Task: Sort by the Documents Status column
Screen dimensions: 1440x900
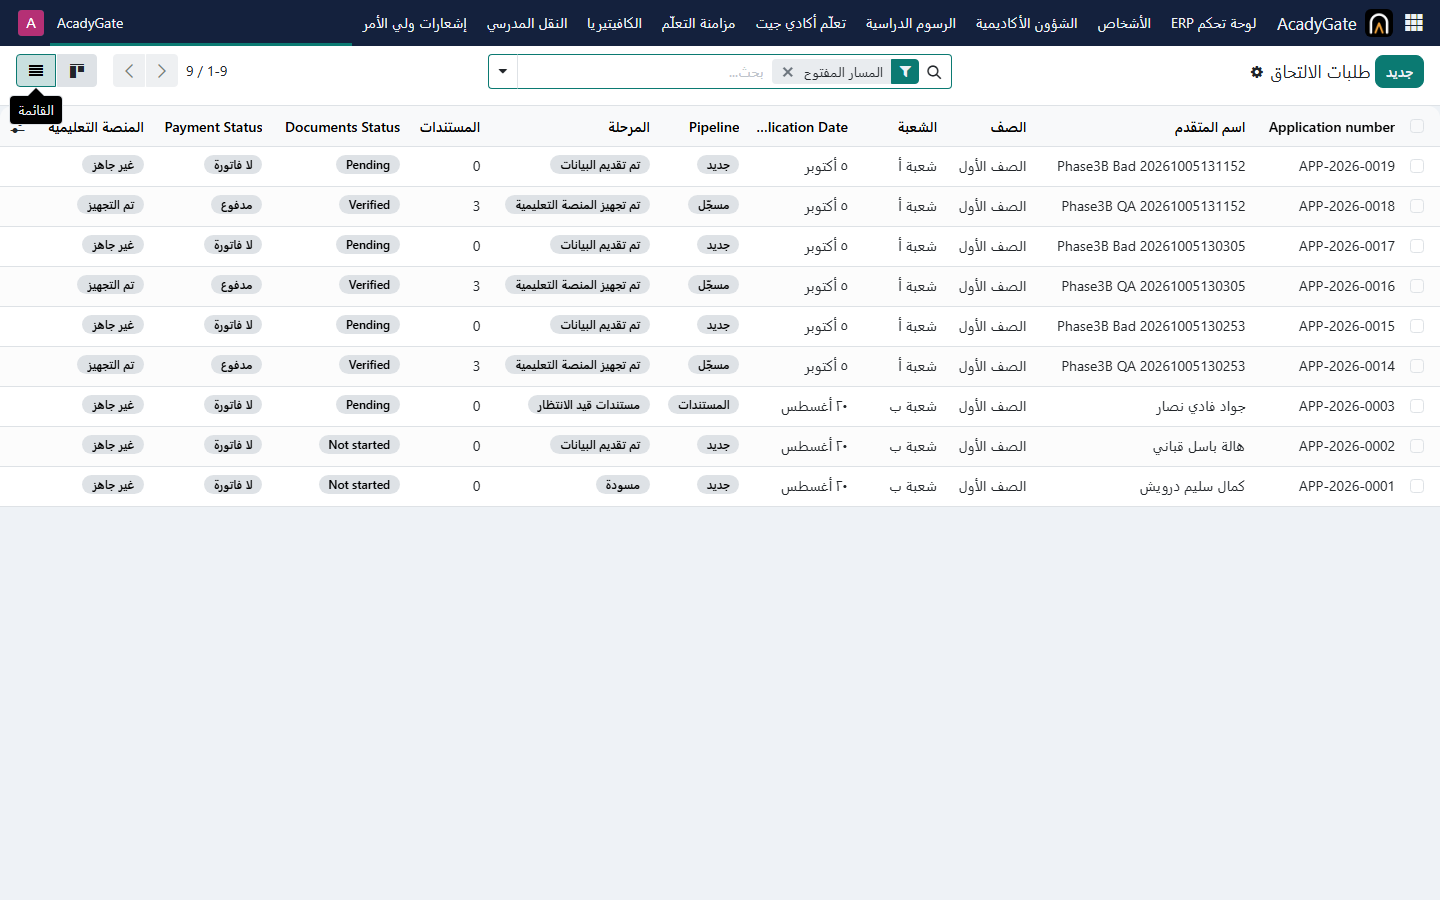Action: (x=342, y=127)
